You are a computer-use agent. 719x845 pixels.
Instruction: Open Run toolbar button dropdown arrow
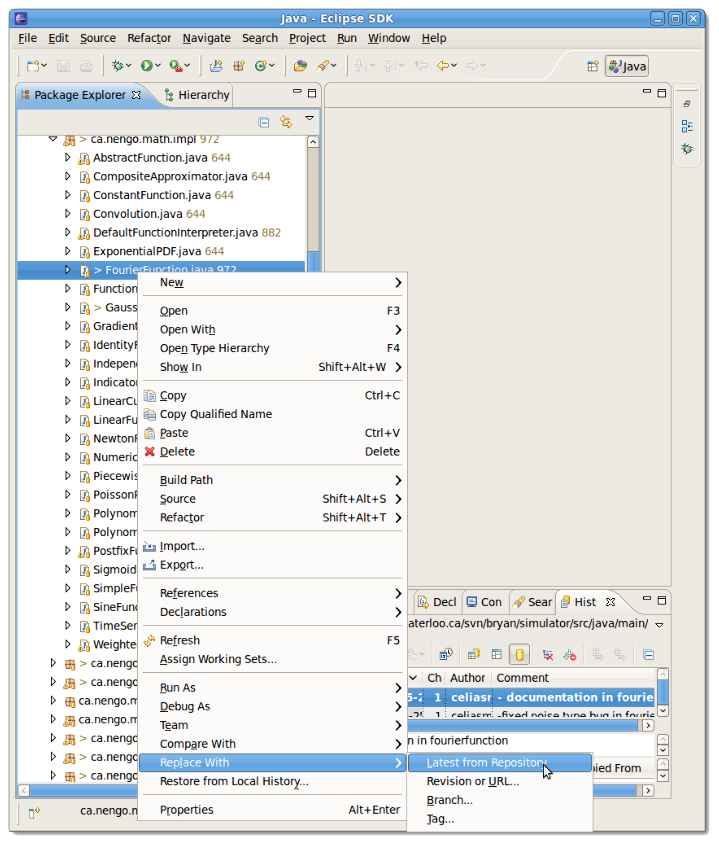(158, 66)
